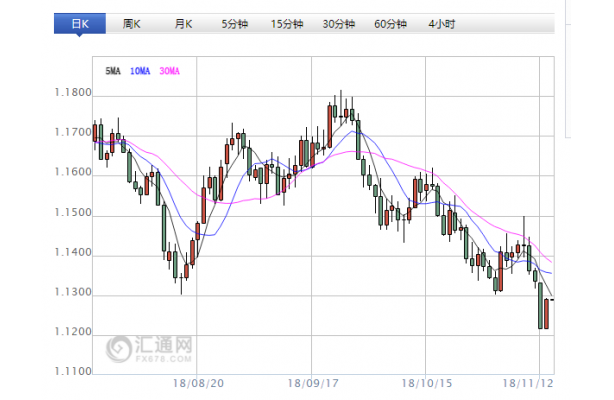This screenshot has width=614, height=400.
Task: Toggle the pink 30MA legend label
Action: [x=171, y=71]
